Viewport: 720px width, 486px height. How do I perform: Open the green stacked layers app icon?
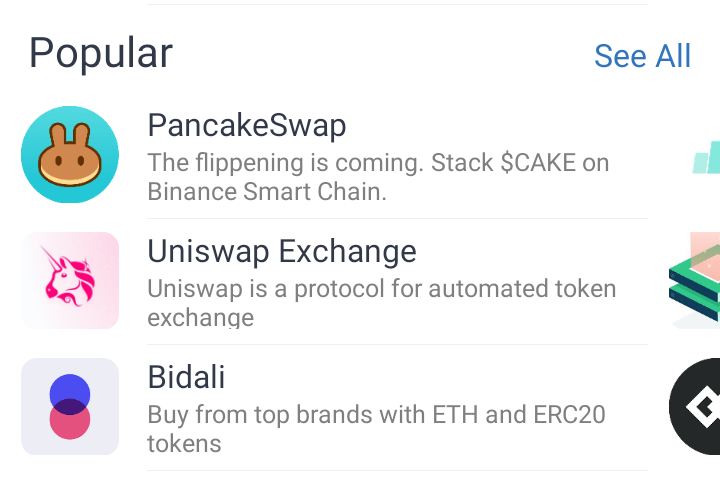(x=694, y=280)
